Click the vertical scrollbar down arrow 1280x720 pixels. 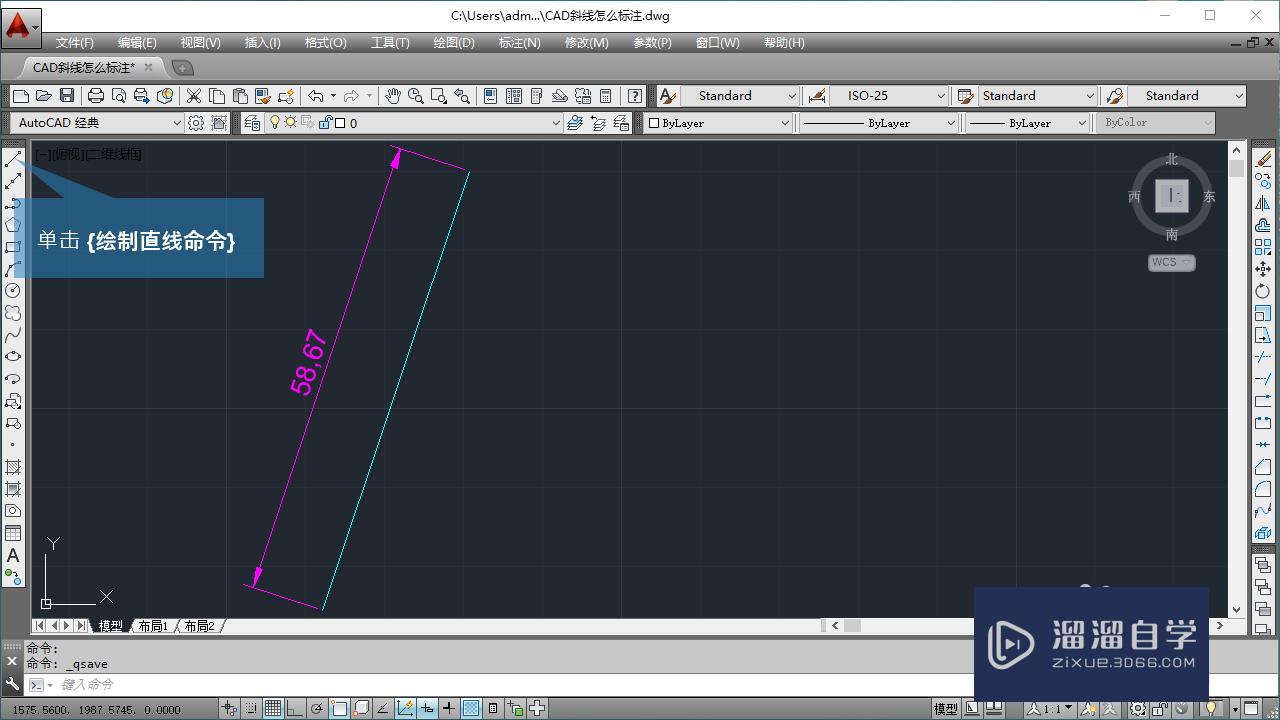click(x=1237, y=609)
